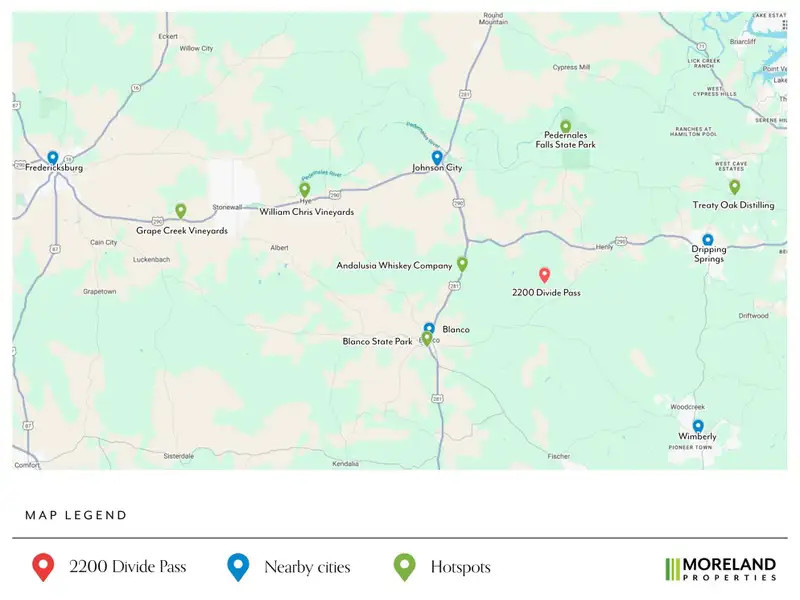Click the blue Dripping Springs city pin
Screen dimensions: 800x600
(708, 241)
